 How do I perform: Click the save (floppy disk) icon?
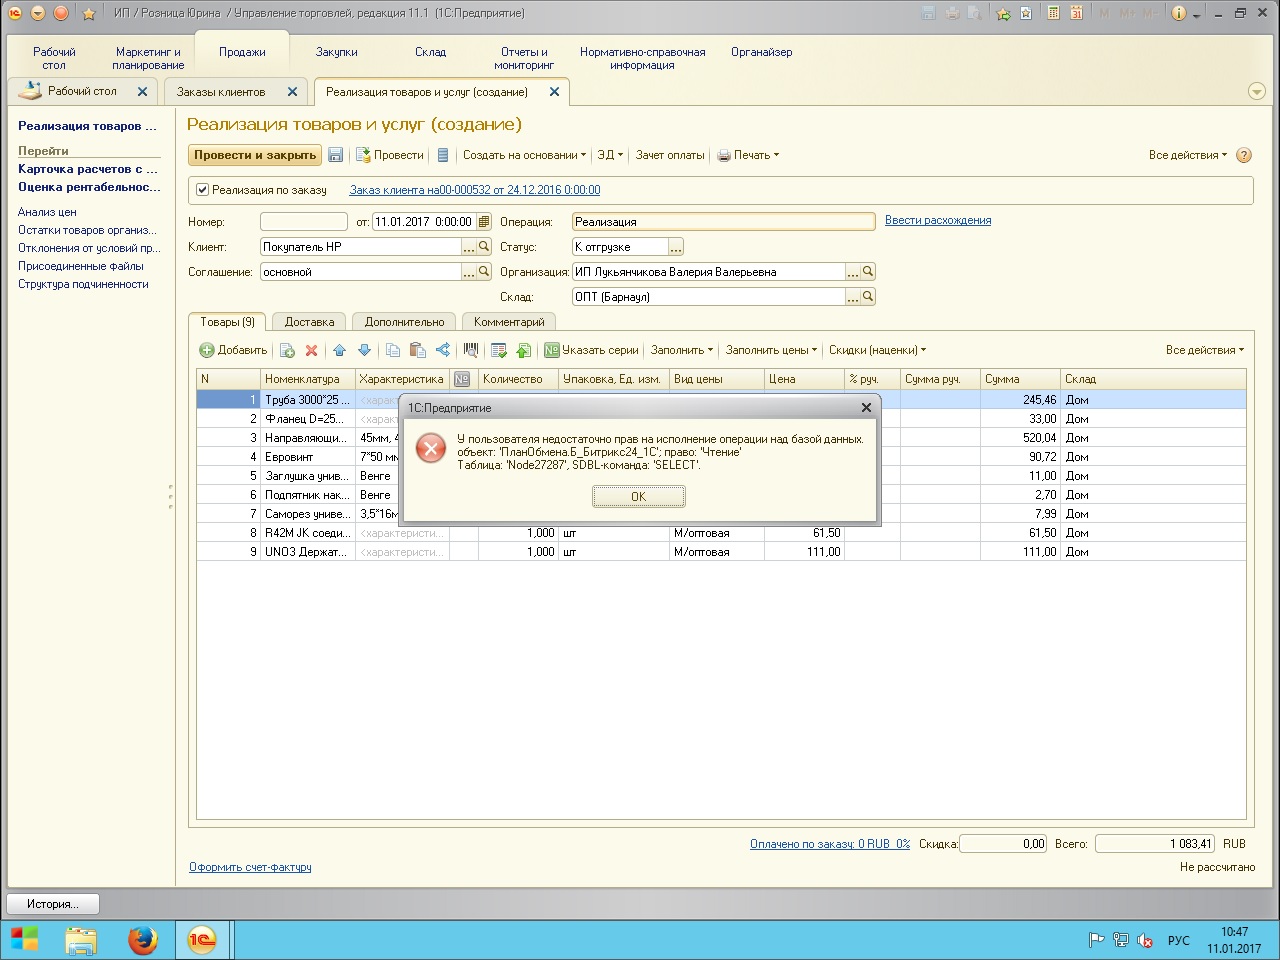click(336, 155)
